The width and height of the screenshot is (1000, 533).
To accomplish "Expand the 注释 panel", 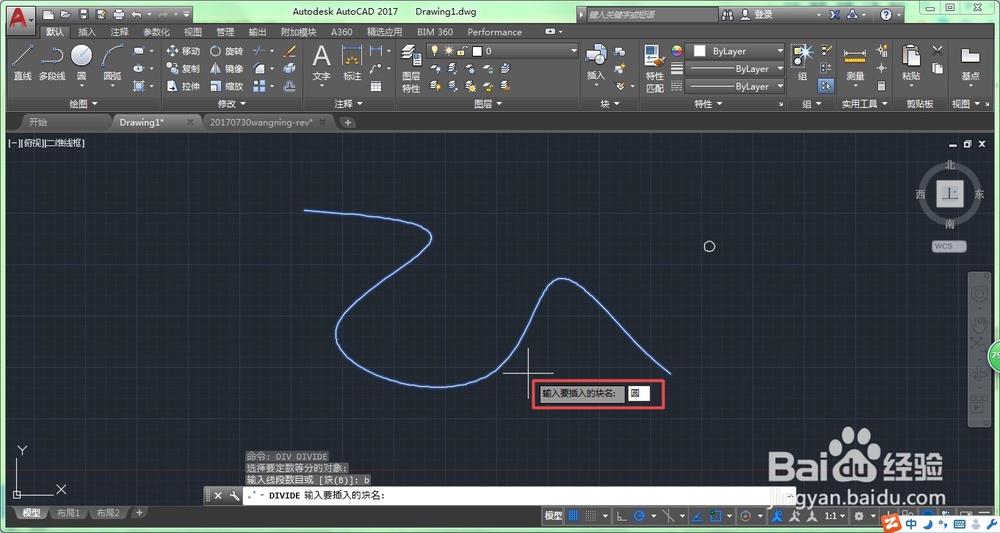I will [348, 103].
